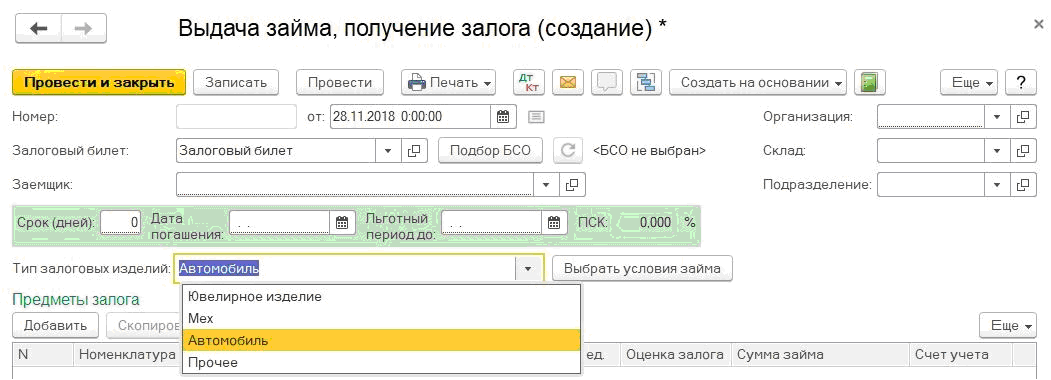Select Прочее from dropdown list

click(381, 362)
